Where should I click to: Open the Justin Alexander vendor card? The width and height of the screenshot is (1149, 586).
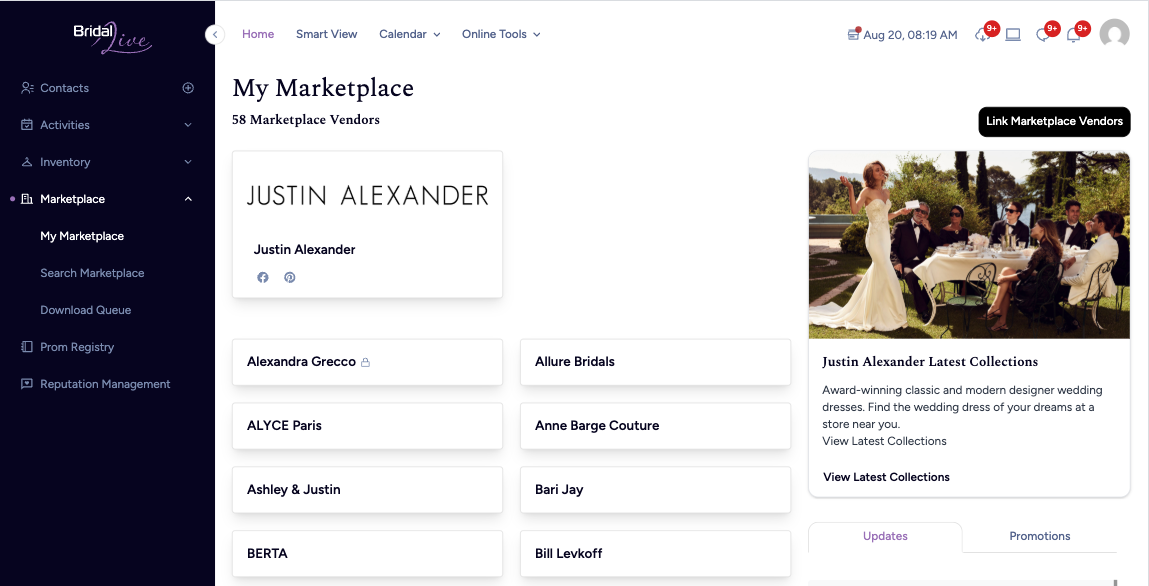367,224
